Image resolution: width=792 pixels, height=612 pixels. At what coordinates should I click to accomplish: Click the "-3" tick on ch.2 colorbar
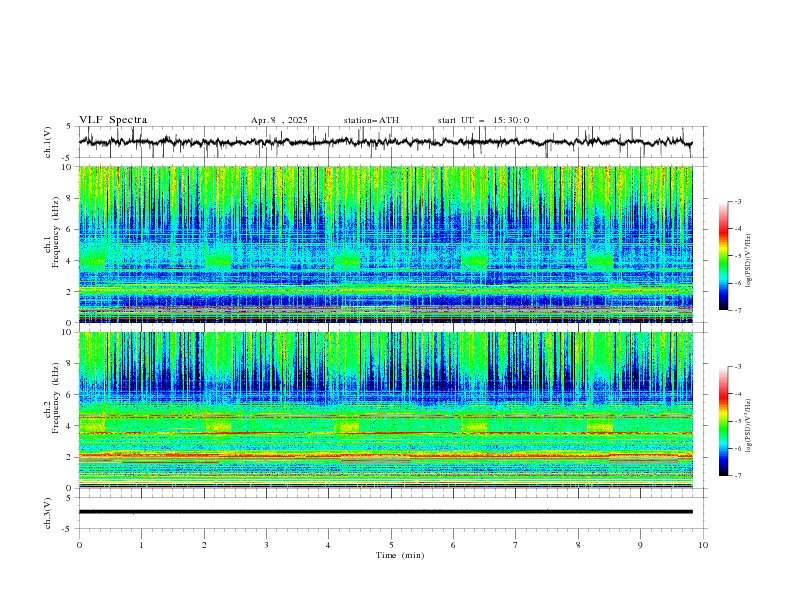click(737, 367)
